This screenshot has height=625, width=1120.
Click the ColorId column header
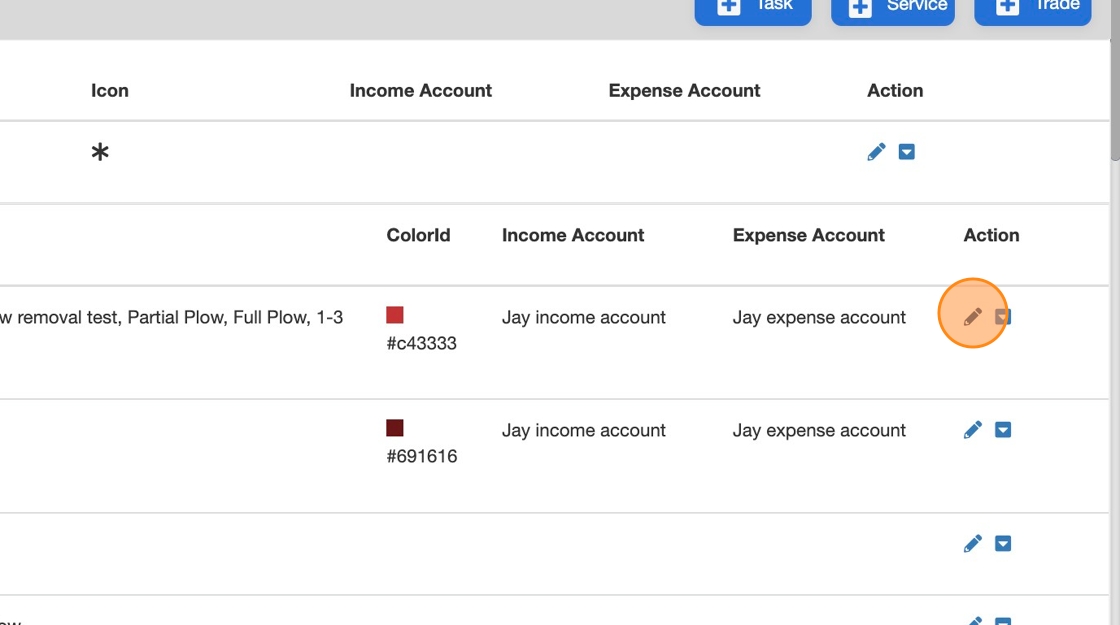coord(418,235)
